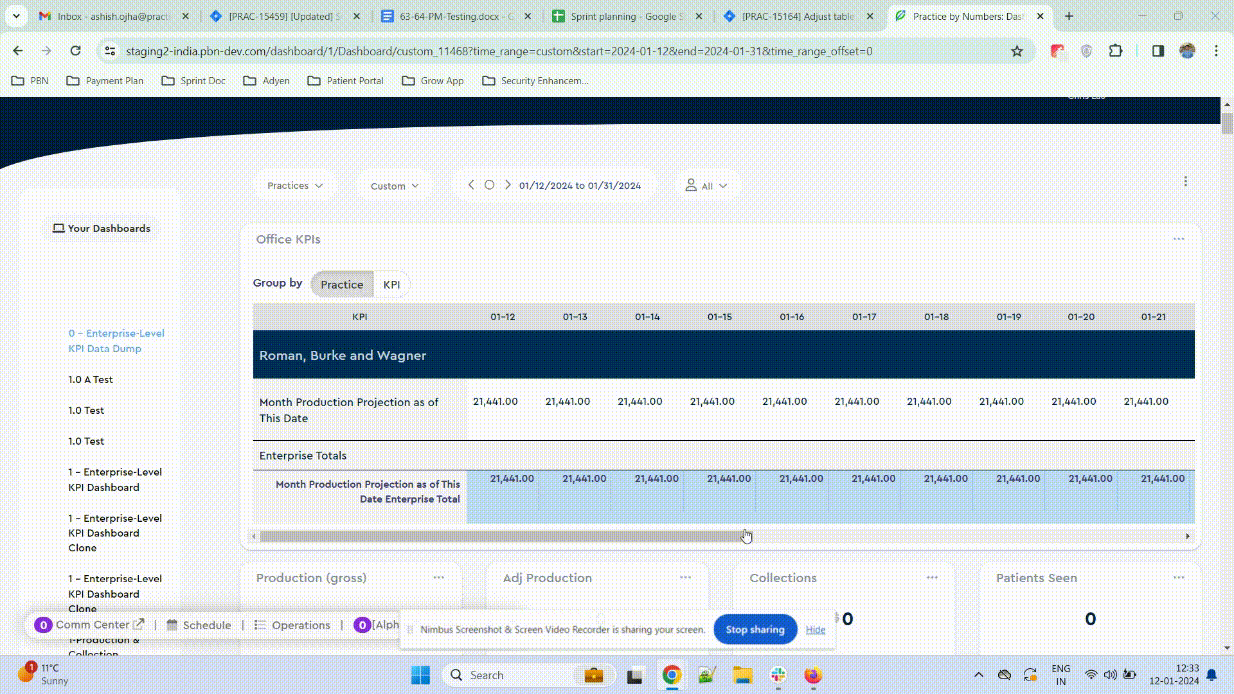Open the Comm Center link
This screenshot has width=1234, height=694.
tap(89, 625)
